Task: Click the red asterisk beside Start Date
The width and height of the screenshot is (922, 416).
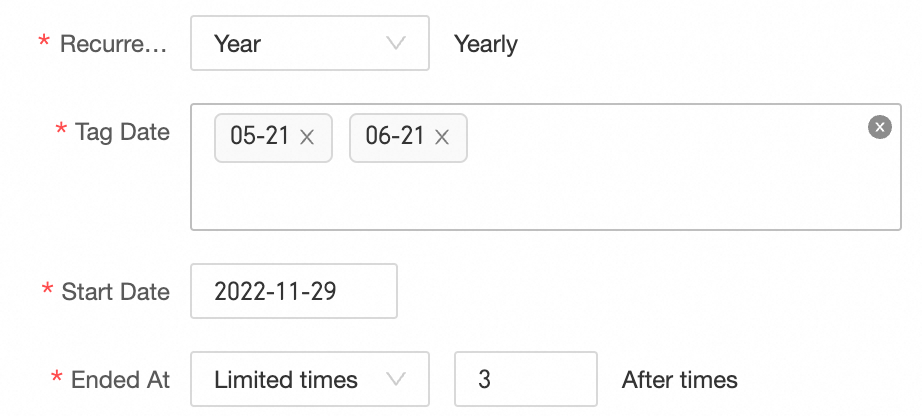Action: [x=47, y=290]
